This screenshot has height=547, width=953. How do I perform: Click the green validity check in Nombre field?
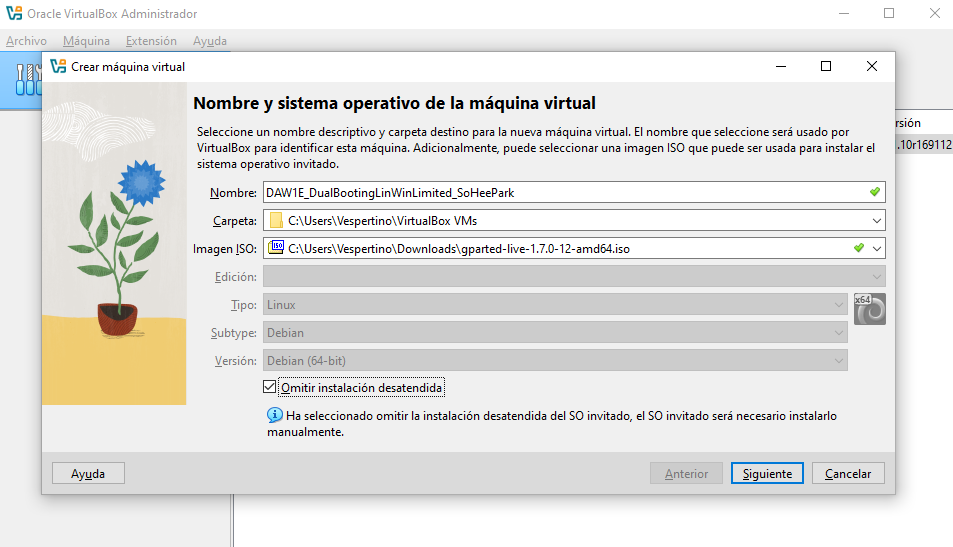click(875, 192)
